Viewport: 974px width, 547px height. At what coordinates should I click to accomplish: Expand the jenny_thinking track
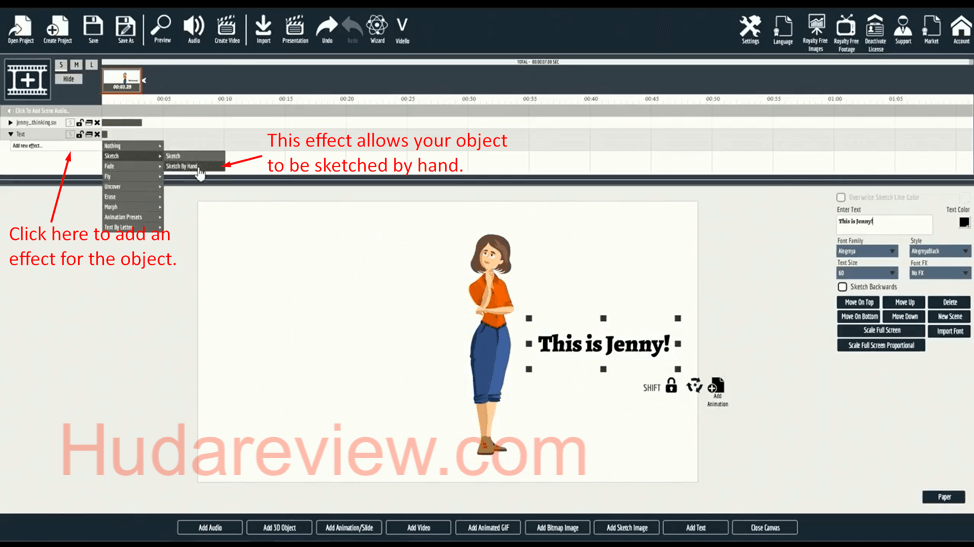click(x=11, y=123)
